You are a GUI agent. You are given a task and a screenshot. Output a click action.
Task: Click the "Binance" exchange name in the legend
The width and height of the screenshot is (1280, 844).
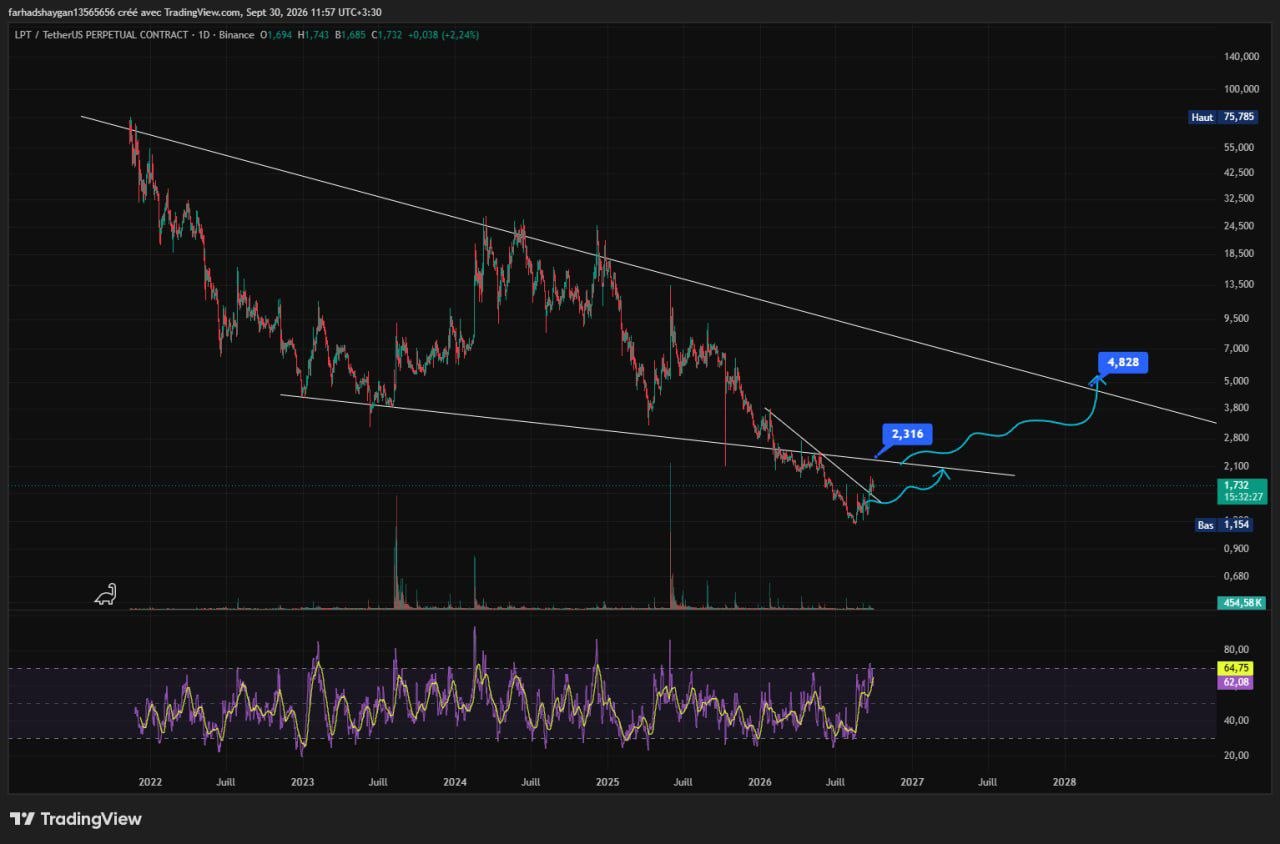coord(239,35)
